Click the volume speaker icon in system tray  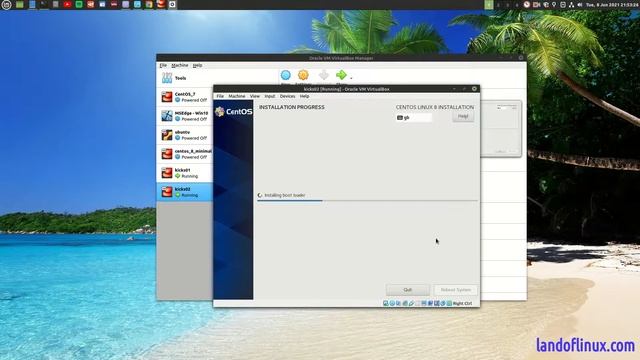pyautogui.click(x=580, y=4)
